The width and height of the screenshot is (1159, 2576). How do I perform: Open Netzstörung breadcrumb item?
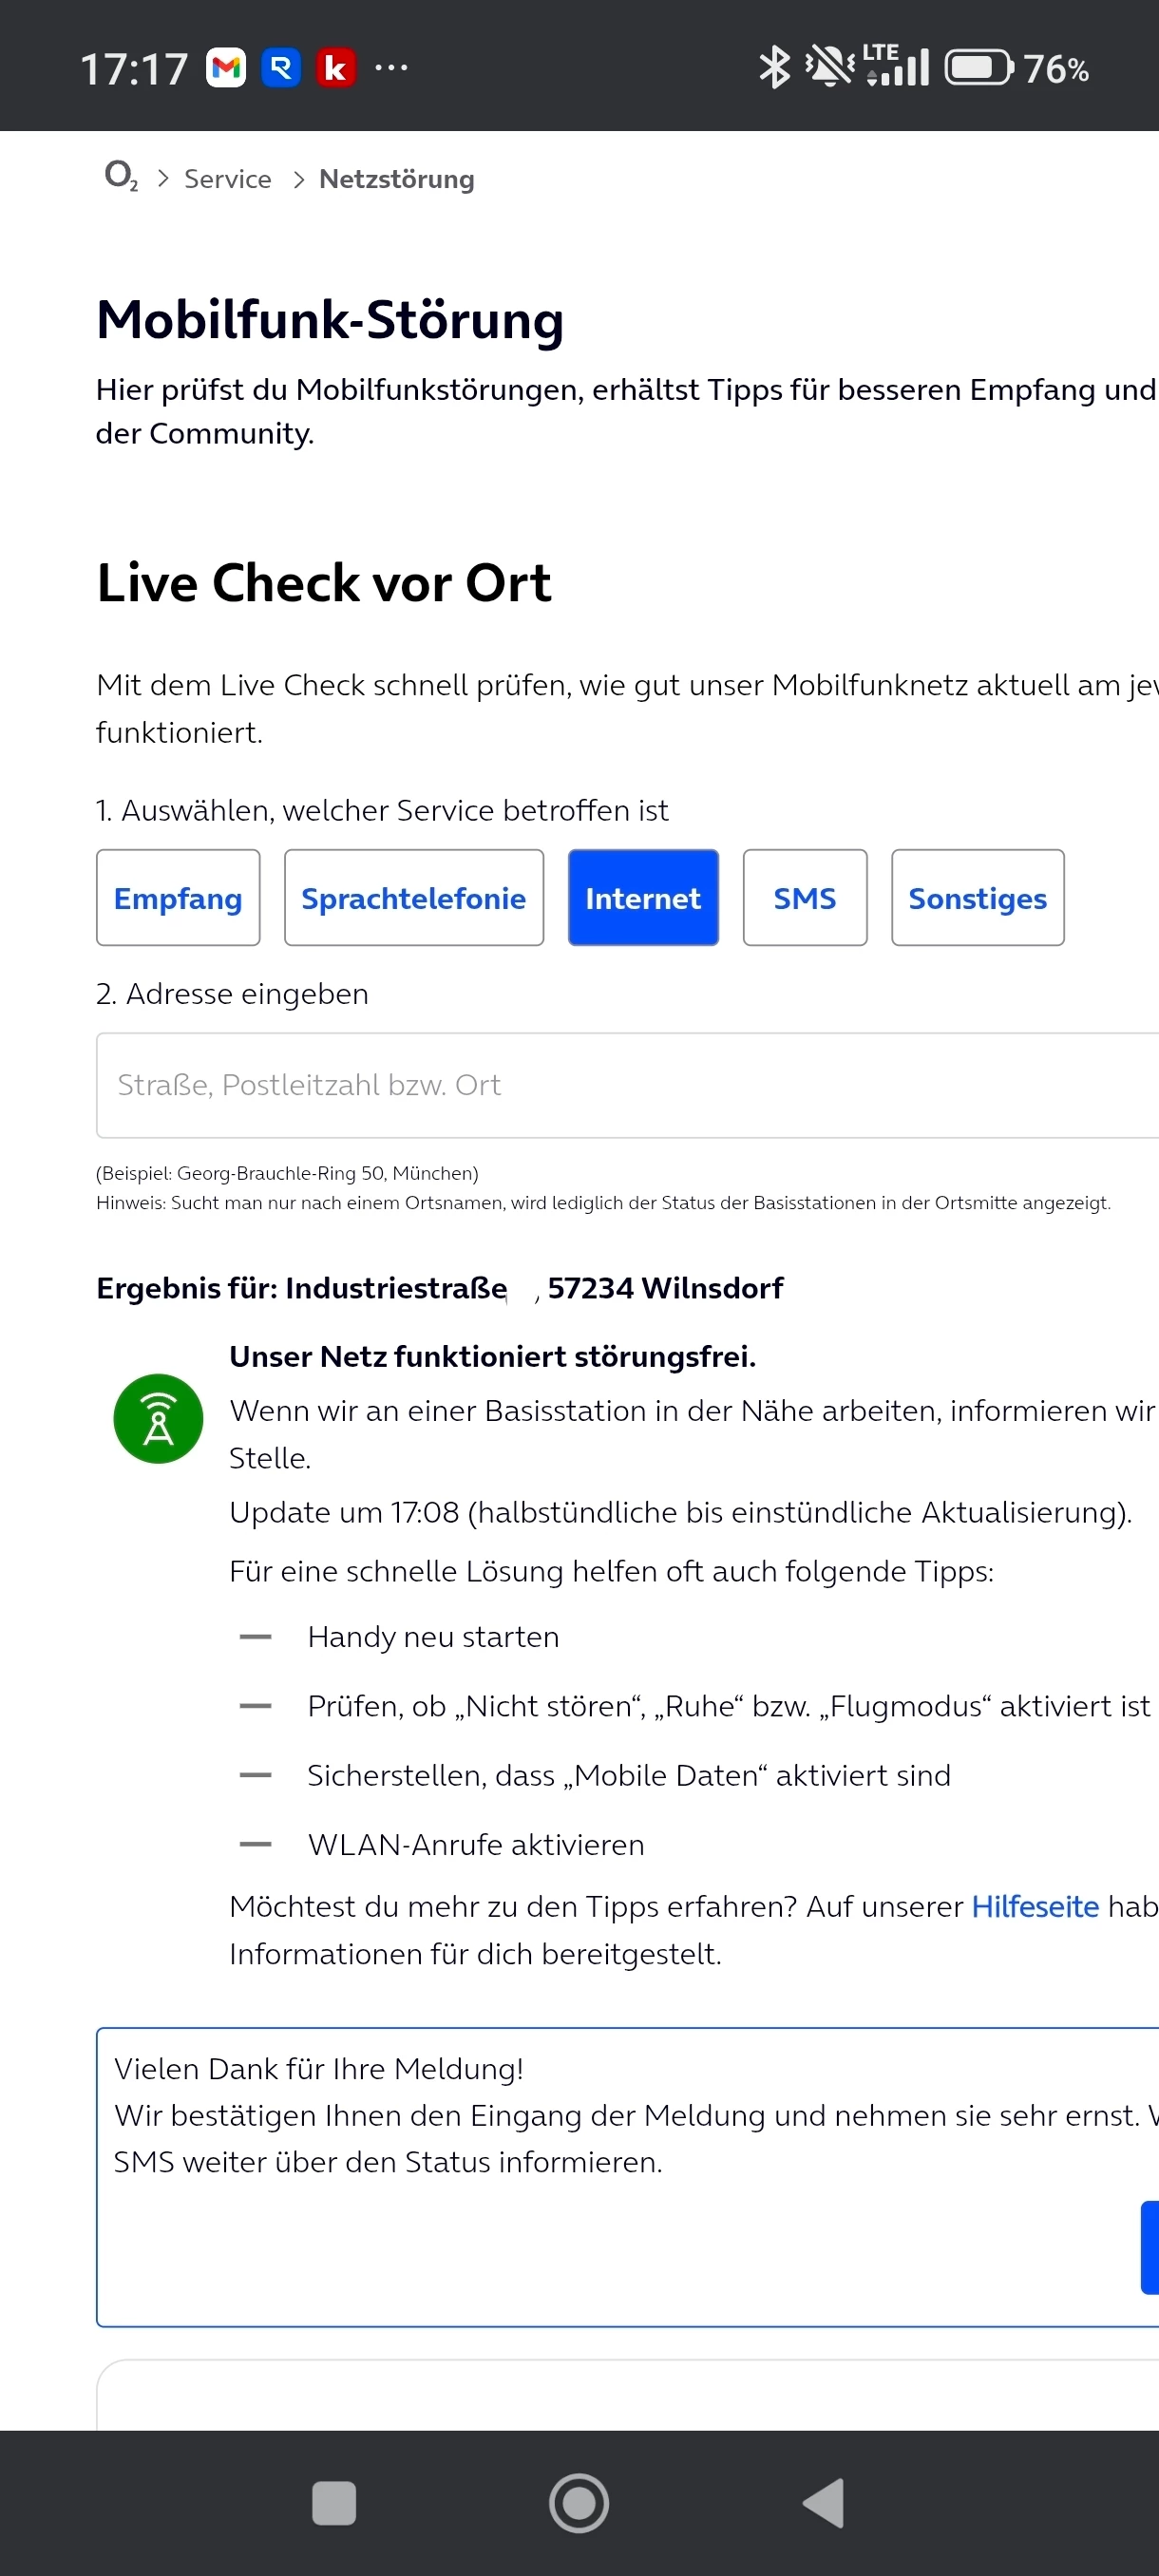click(x=396, y=179)
